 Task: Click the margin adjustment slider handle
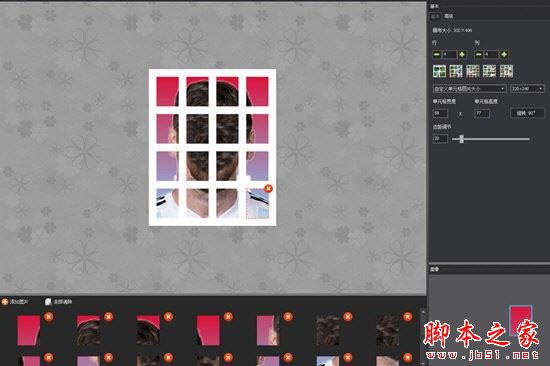[x=462, y=139]
